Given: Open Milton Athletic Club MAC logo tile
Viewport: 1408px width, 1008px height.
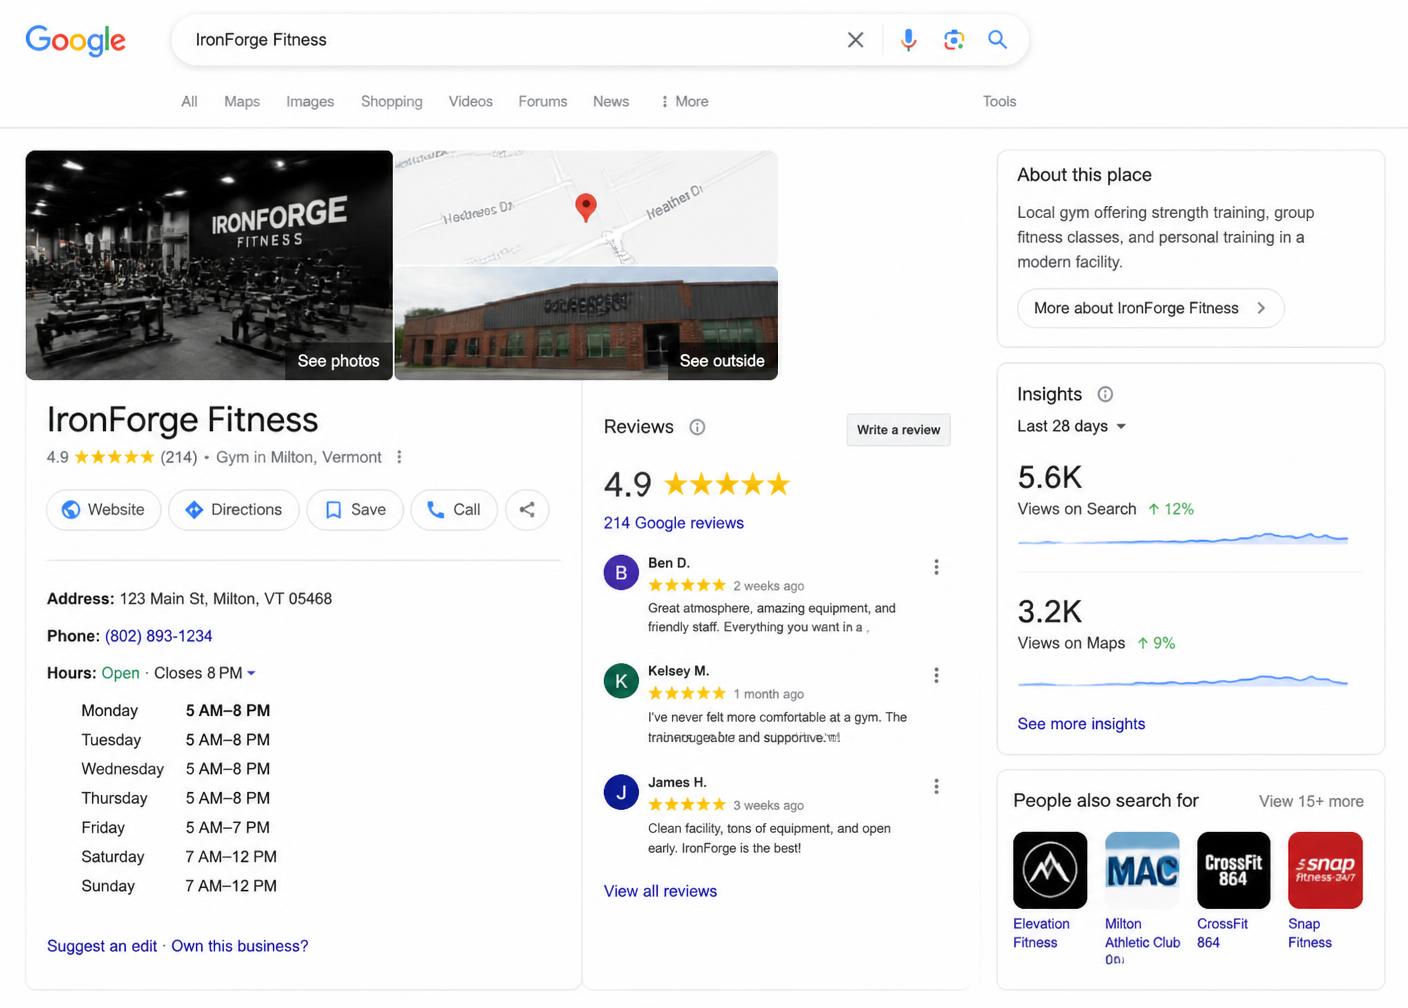Looking at the screenshot, I should [x=1142, y=870].
